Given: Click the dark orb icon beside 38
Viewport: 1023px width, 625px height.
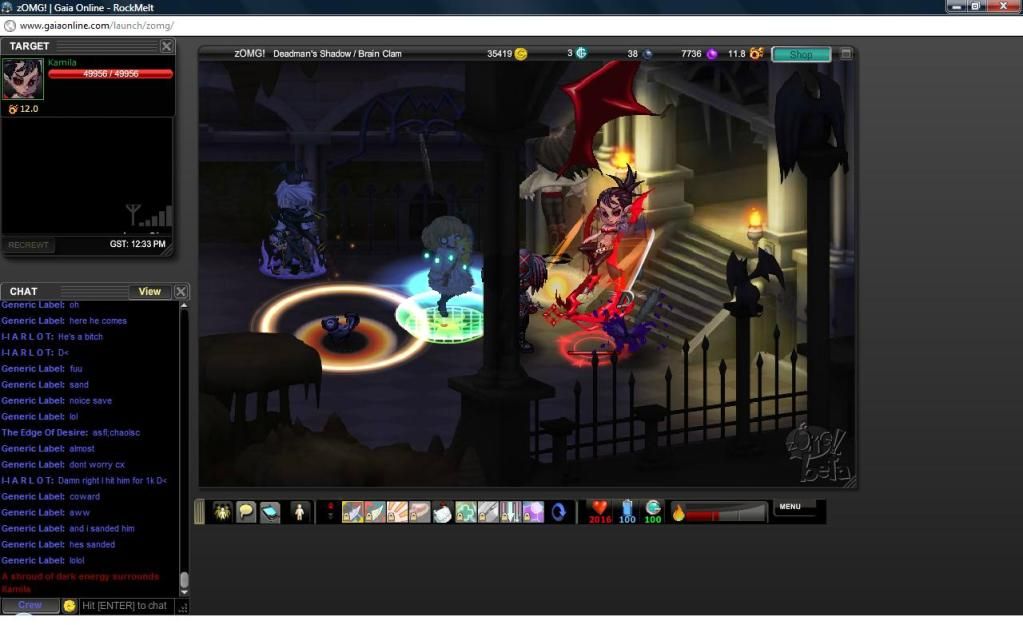Looking at the screenshot, I should [647, 54].
